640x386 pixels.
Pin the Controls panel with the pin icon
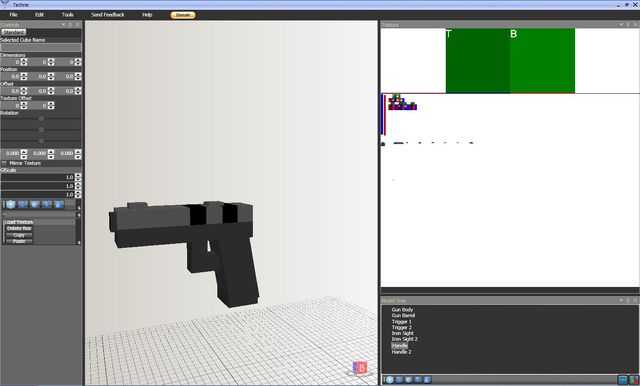click(x=71, y=25)
